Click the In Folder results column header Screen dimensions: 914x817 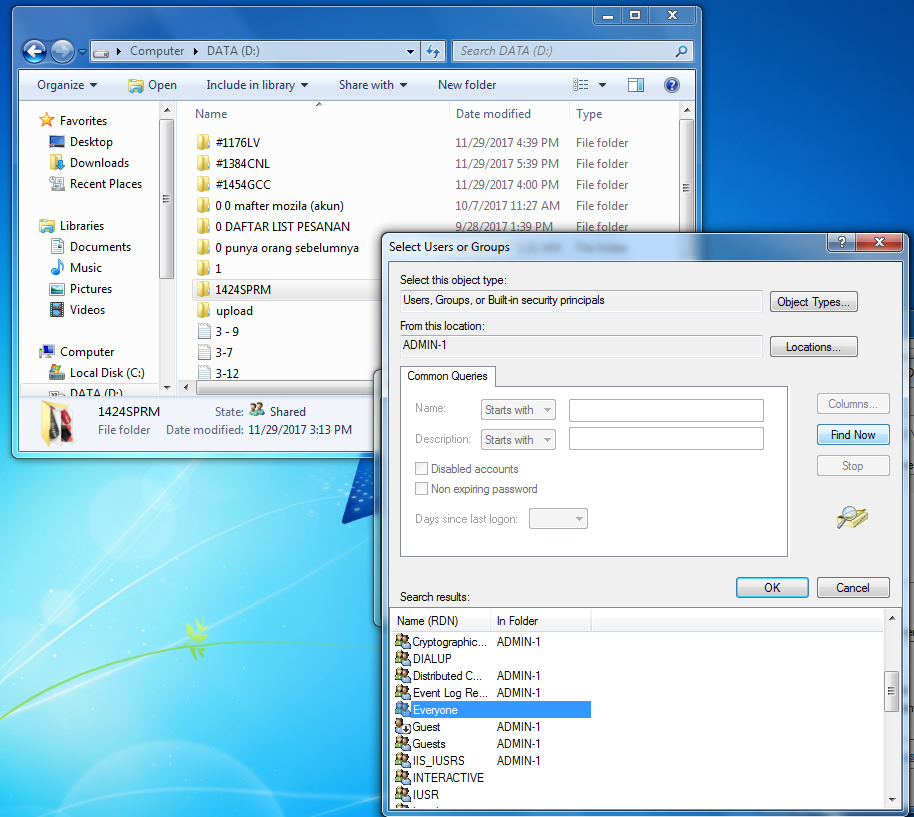point(541,621)
